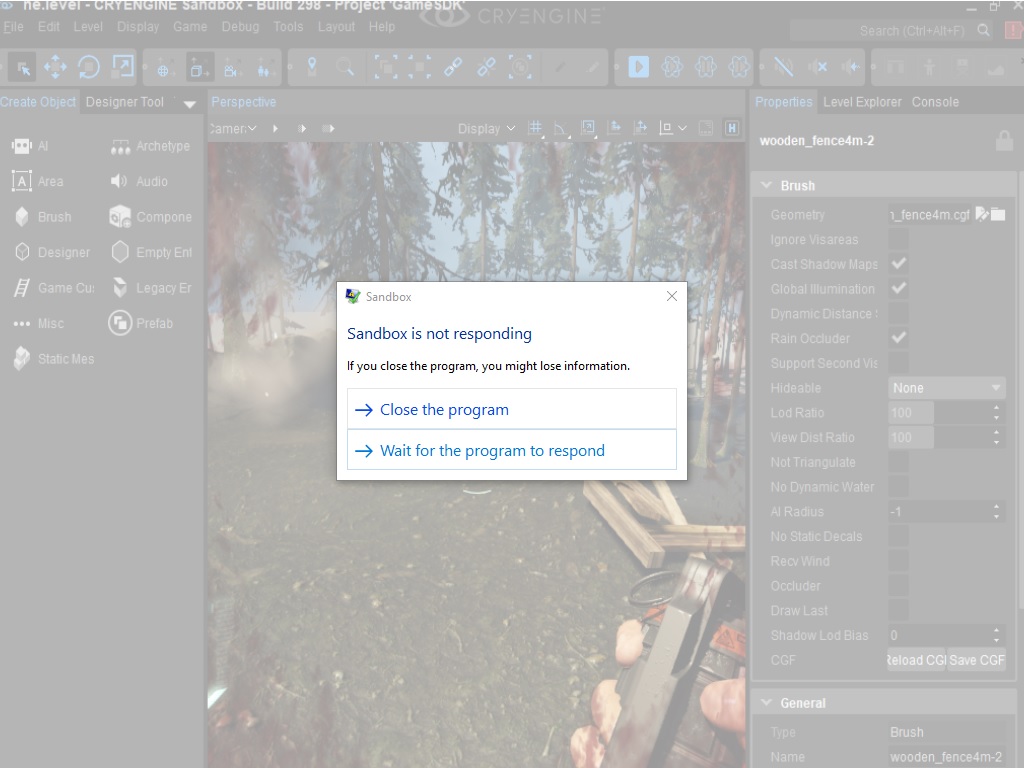1024x768 pixels.
Task: Open the Camera dropdown in viewport
Action: pyautogui.click(x=234, y=129)
